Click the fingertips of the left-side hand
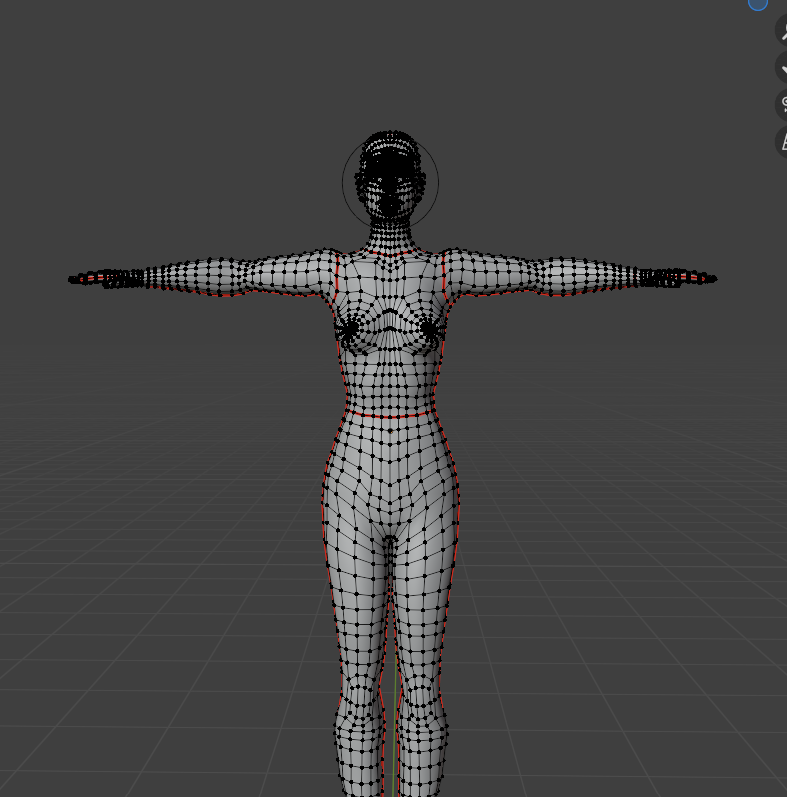The image size is (787, 797). tap(76, 279)
